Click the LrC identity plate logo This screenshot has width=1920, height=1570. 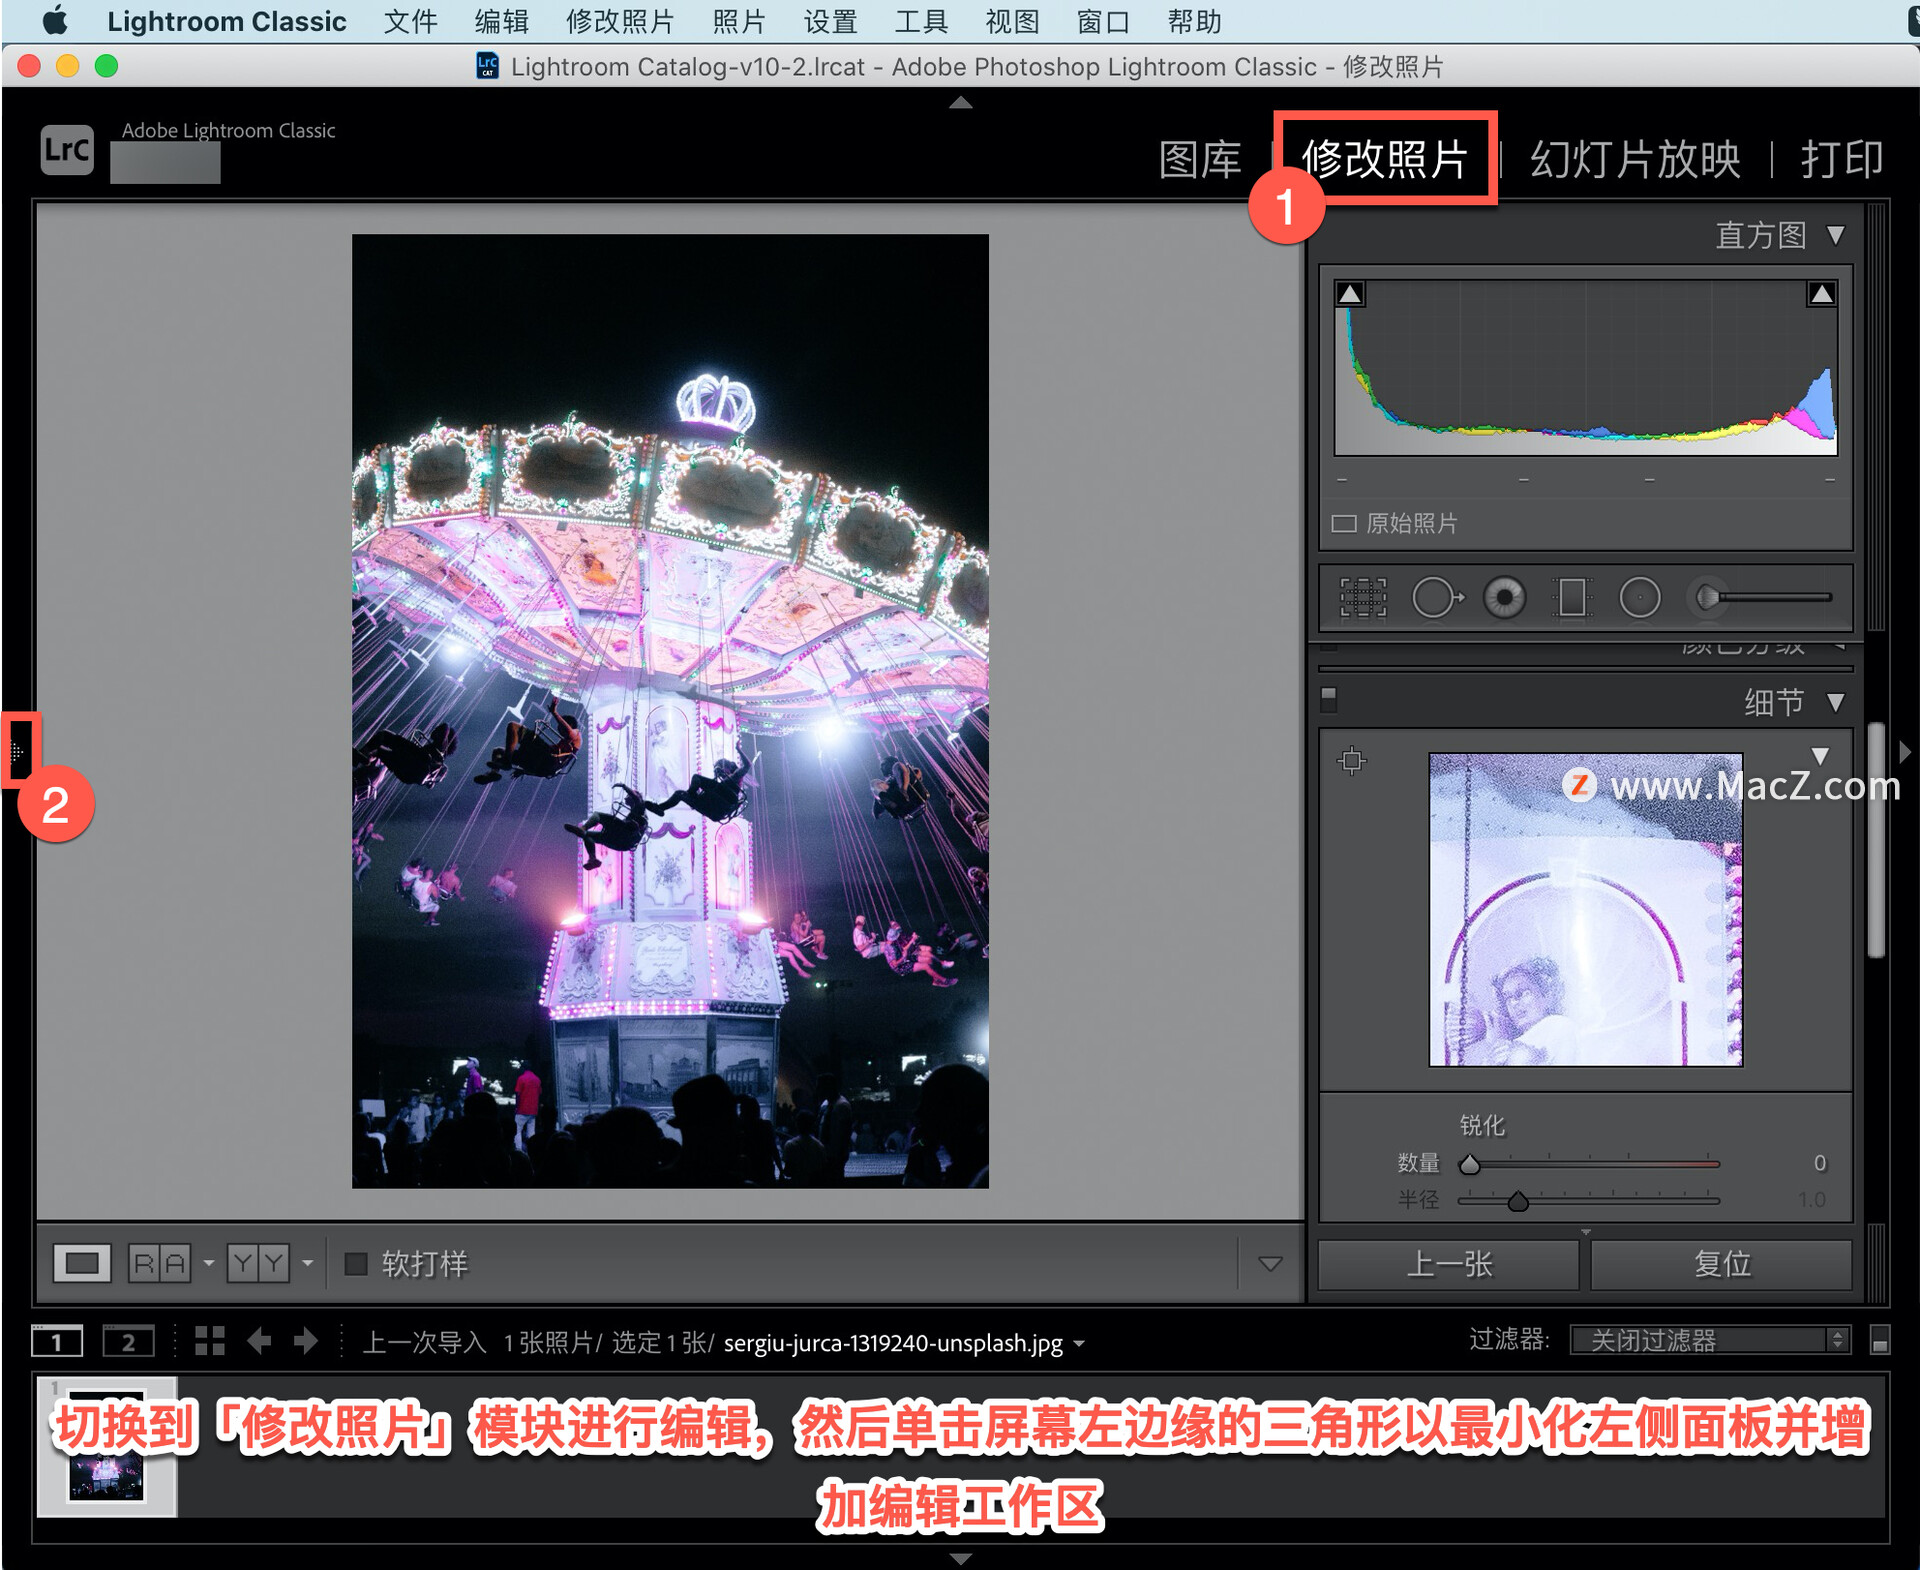point(67,150)
